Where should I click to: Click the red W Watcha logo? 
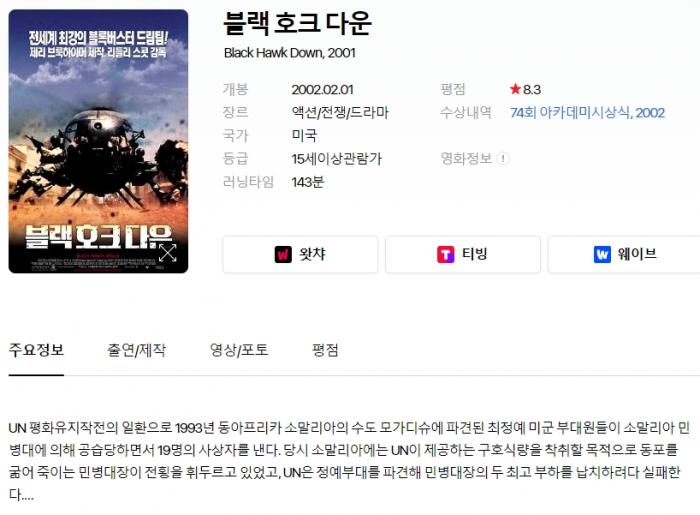(x=283, y=254)
